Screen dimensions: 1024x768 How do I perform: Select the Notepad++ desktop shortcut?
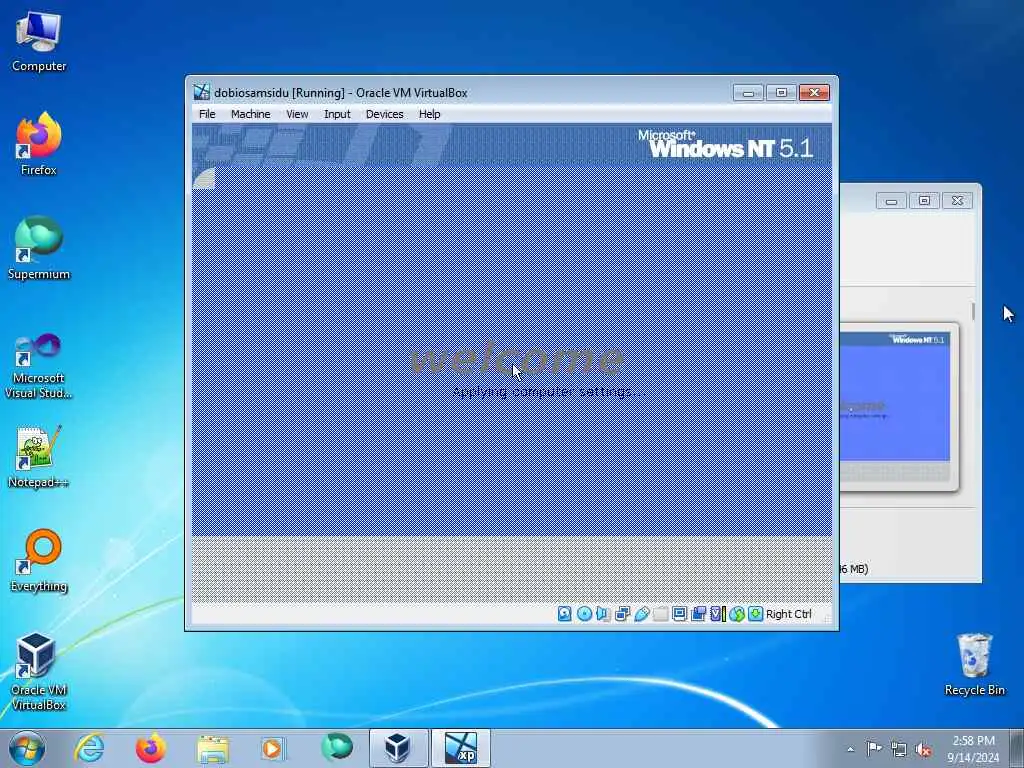[39, 457]
